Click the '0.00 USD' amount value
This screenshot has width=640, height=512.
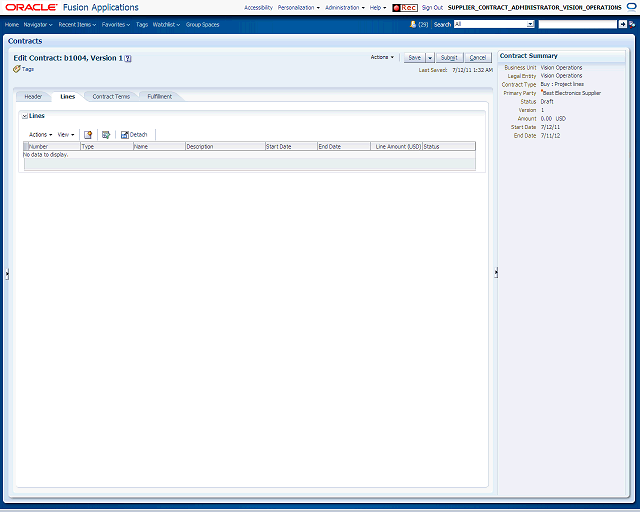coord(553,119)
